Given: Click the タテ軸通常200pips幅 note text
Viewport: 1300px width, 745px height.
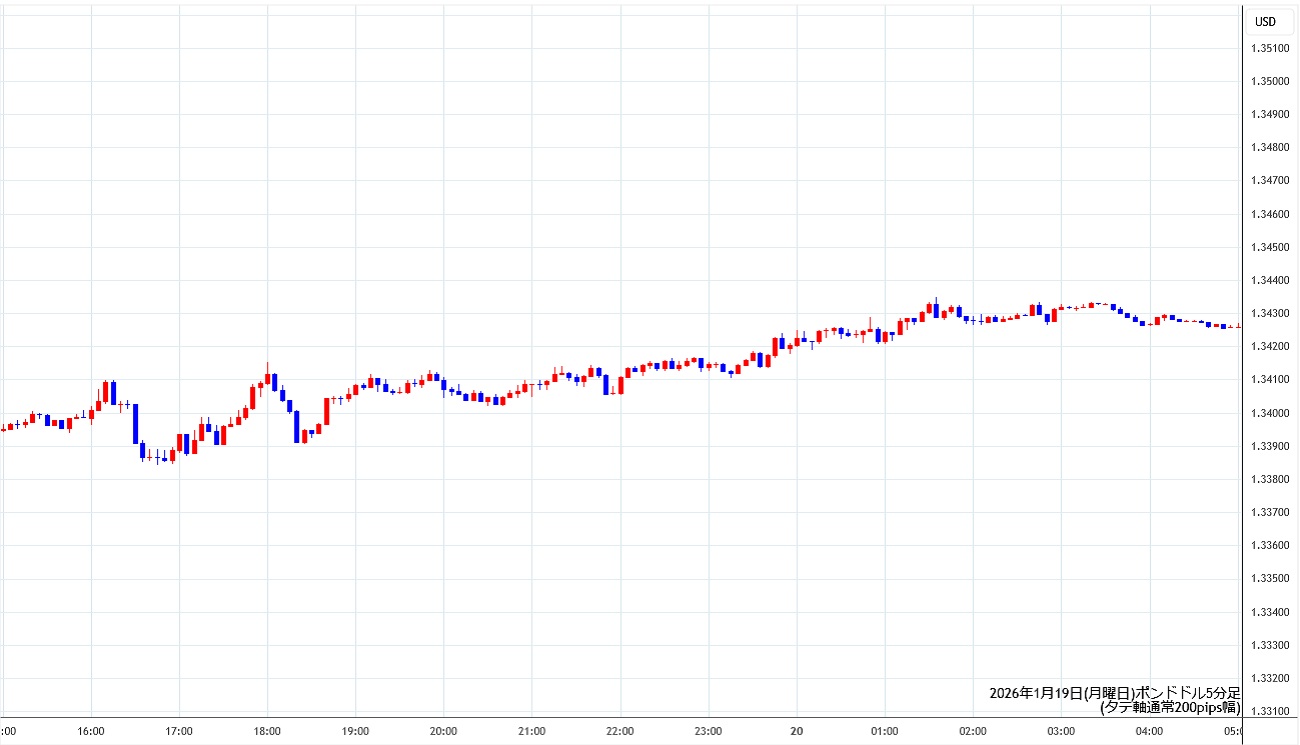Looking at the screenshot, I should click(x=1170, y=707).
